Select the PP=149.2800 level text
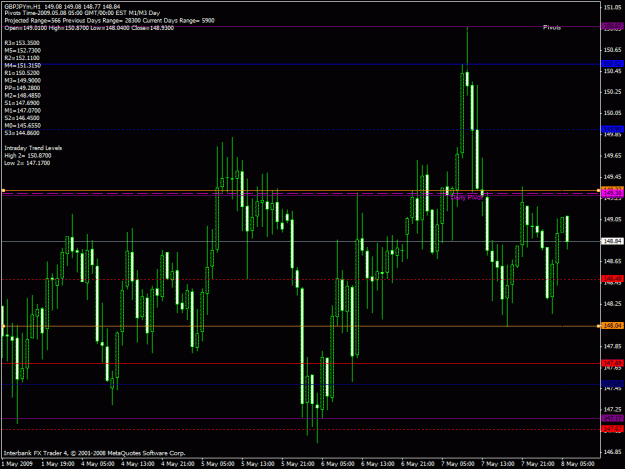The image size is (625, 469). pyautogui.click(x=22, y=88)
